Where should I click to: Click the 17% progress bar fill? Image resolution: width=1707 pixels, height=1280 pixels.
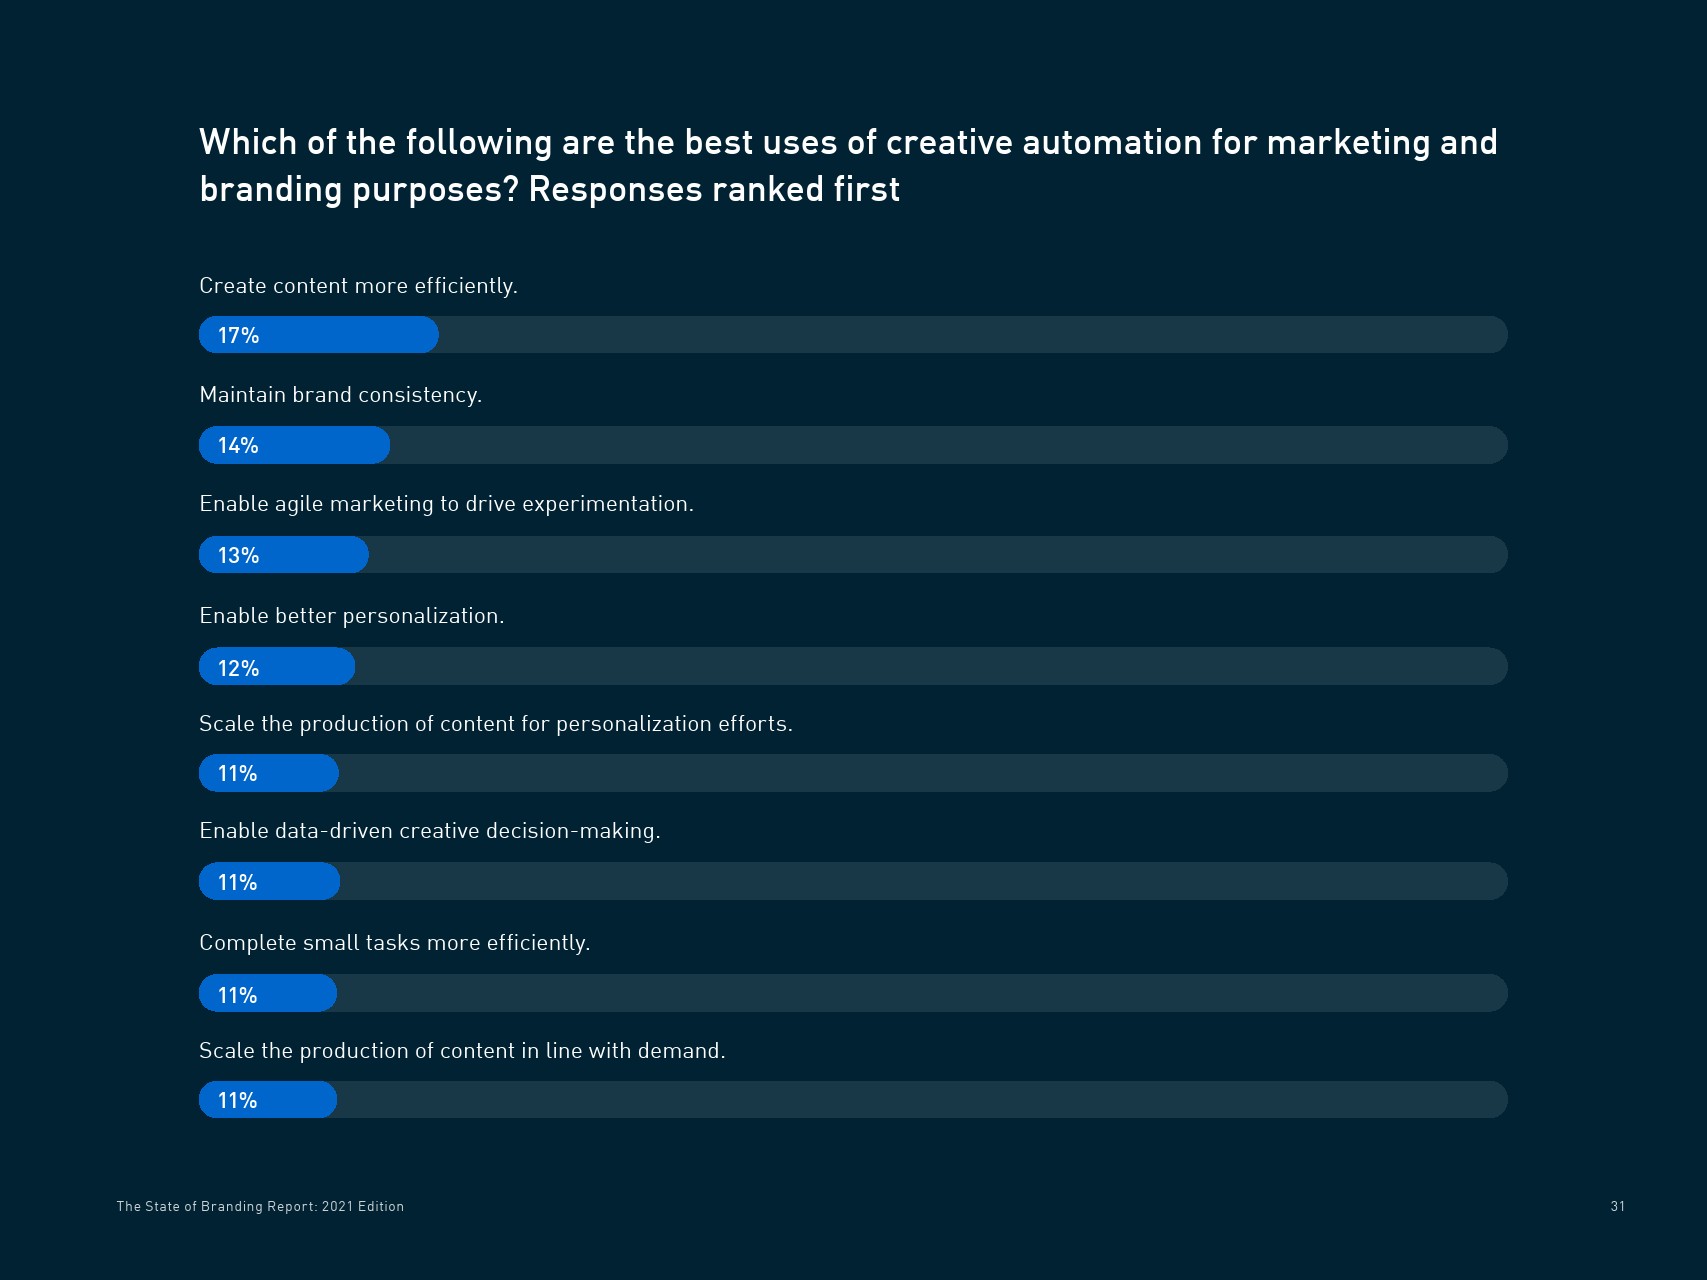(x=318, y=335)
